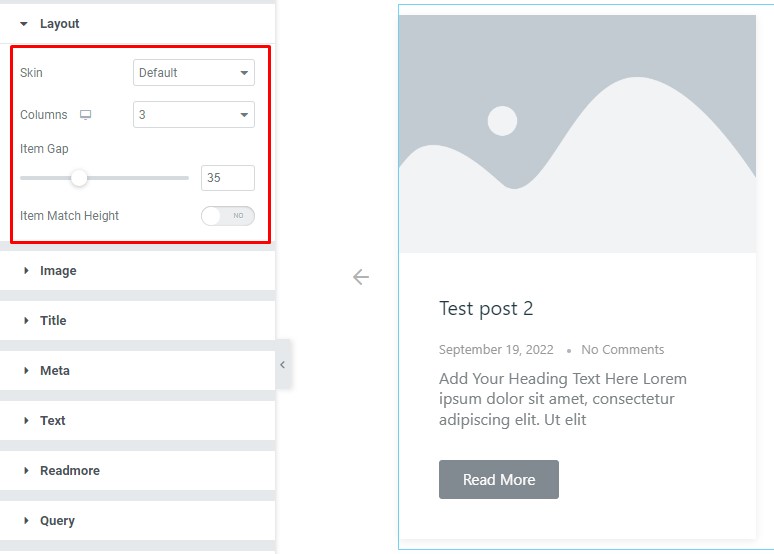
Task: Open the Test post 2 title link
Action: coord(486,309)
